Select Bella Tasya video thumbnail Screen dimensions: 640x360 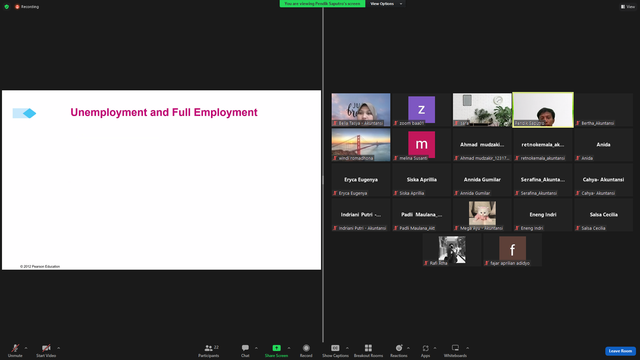(x=361, y=109)
